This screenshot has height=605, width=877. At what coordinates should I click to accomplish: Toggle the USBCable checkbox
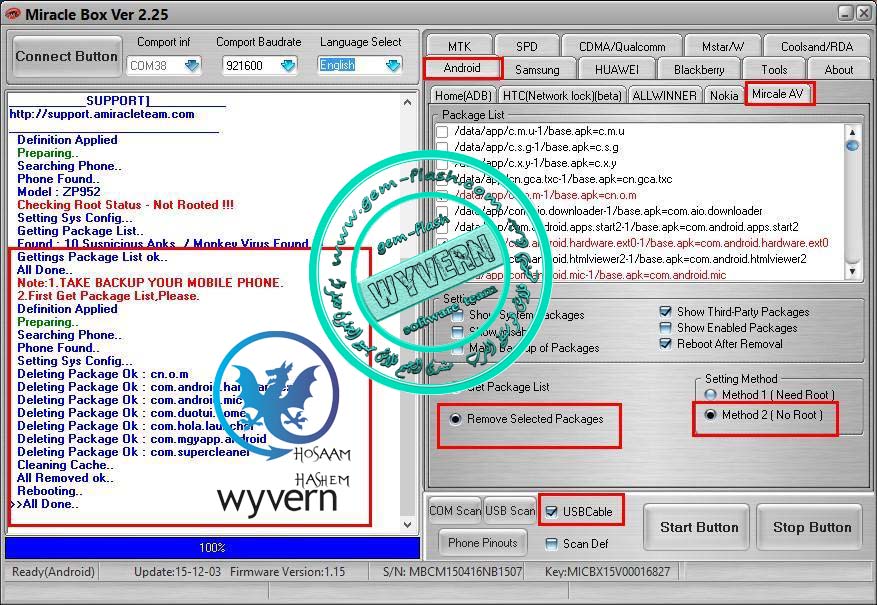pos(551,512)
